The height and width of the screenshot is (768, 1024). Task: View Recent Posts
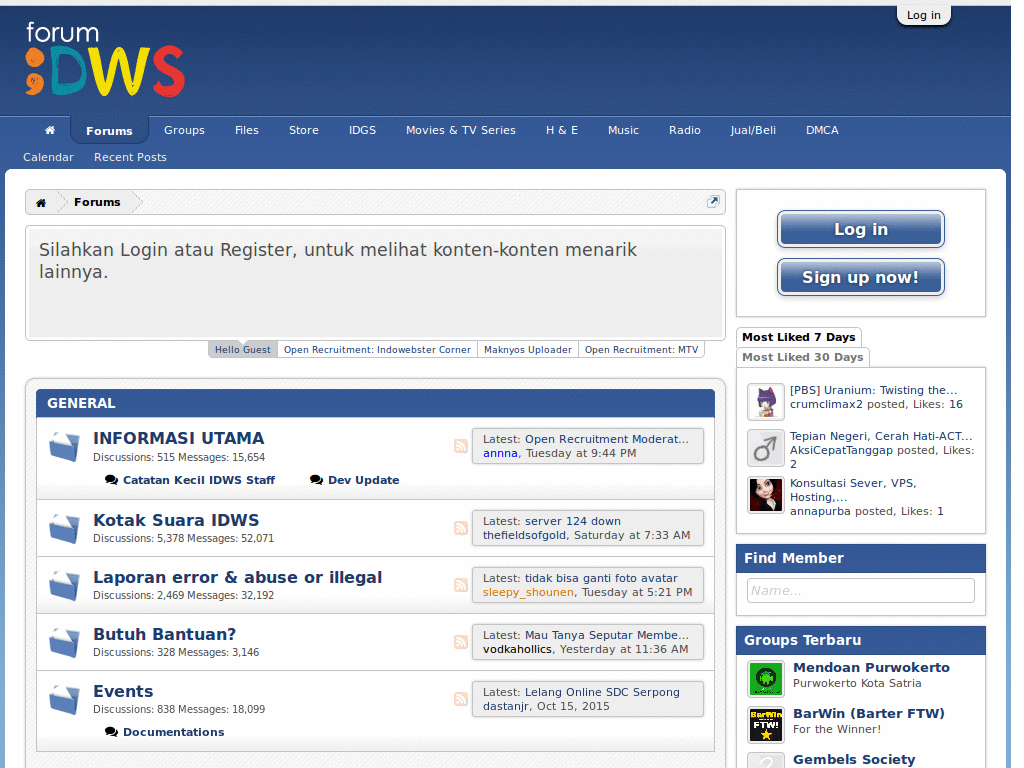[130, 157]
